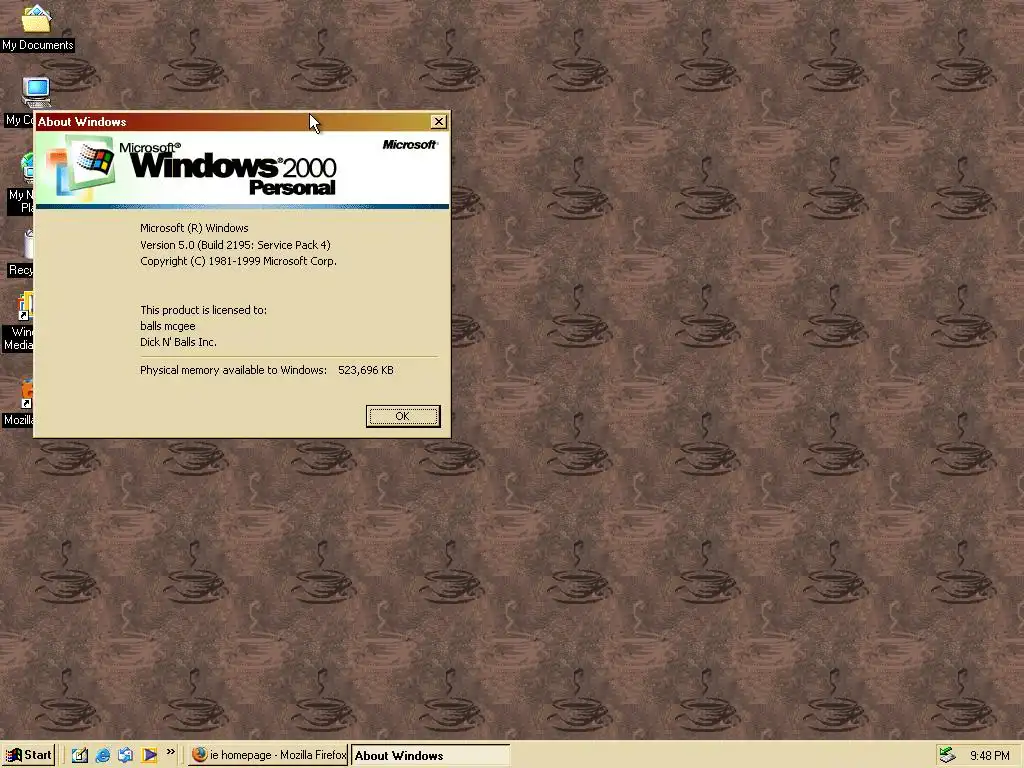Launch Internet Explorer from quick launch
This screenshot has height=768, width=1024.
coord(103,756)
